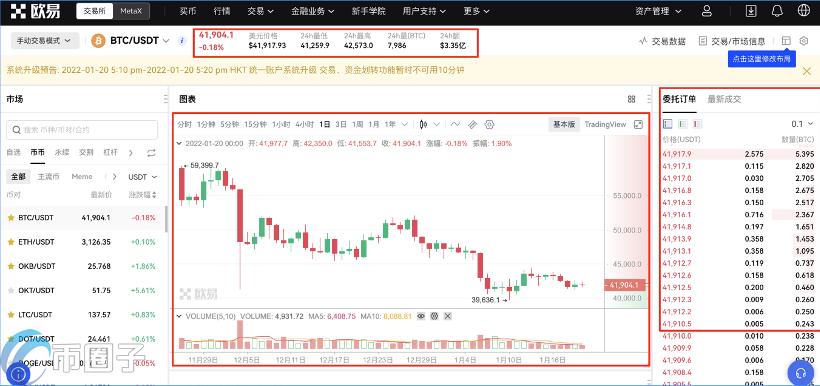This screenshot has height=386, width=820.
Task: Set chart interval to 4小时
Action: click(304, 124)
